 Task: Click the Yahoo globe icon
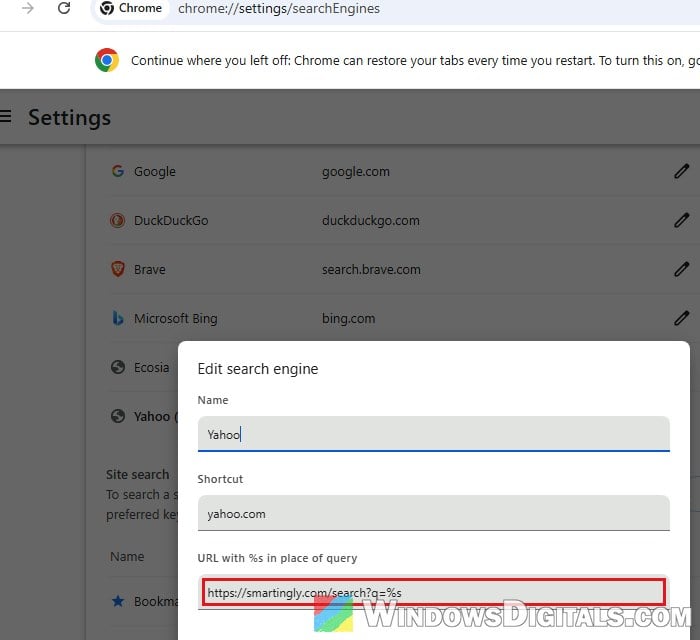[x=118, y=416]
